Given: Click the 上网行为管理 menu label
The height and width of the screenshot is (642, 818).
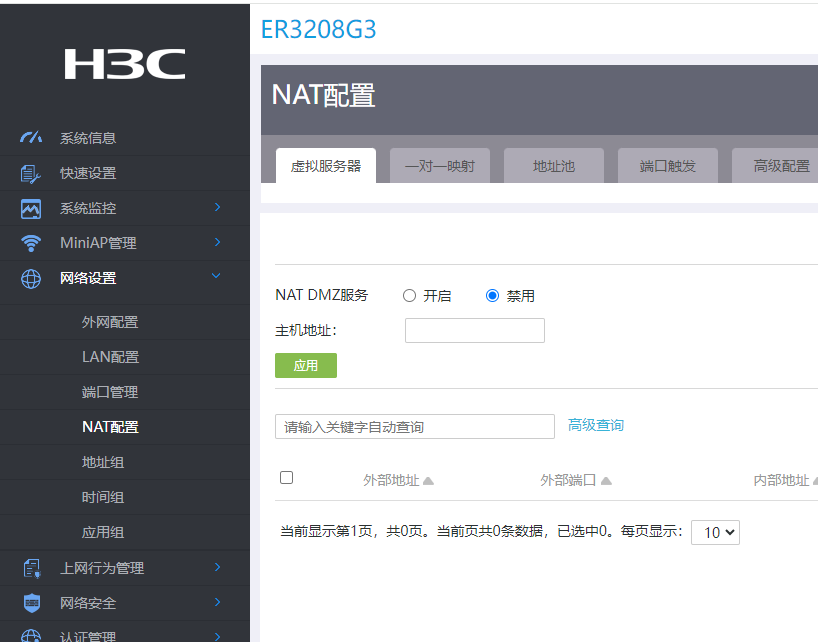Looking at the screenshot, I should (x=102, y=568).
